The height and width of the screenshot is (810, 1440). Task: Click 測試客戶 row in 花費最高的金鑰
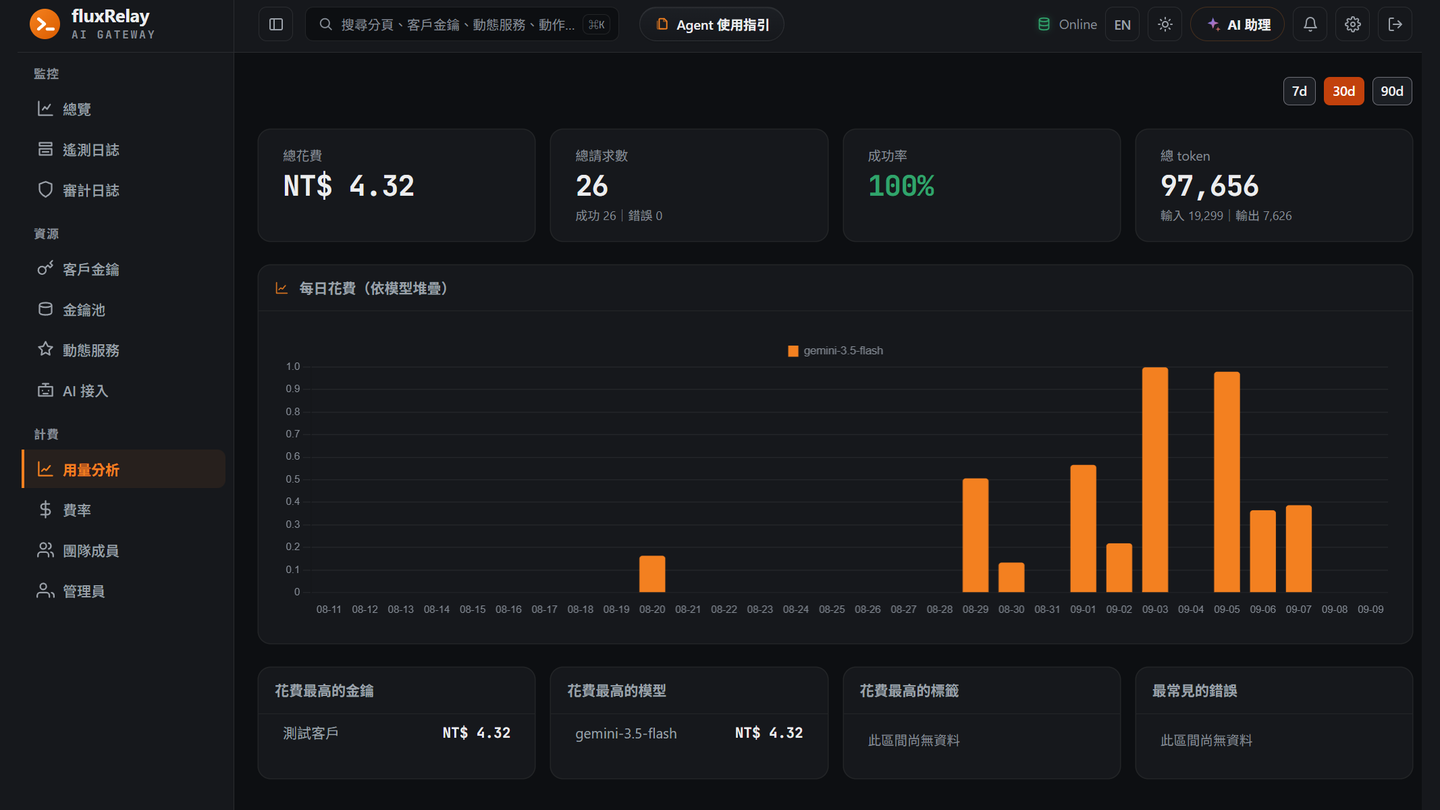[397, 733]
